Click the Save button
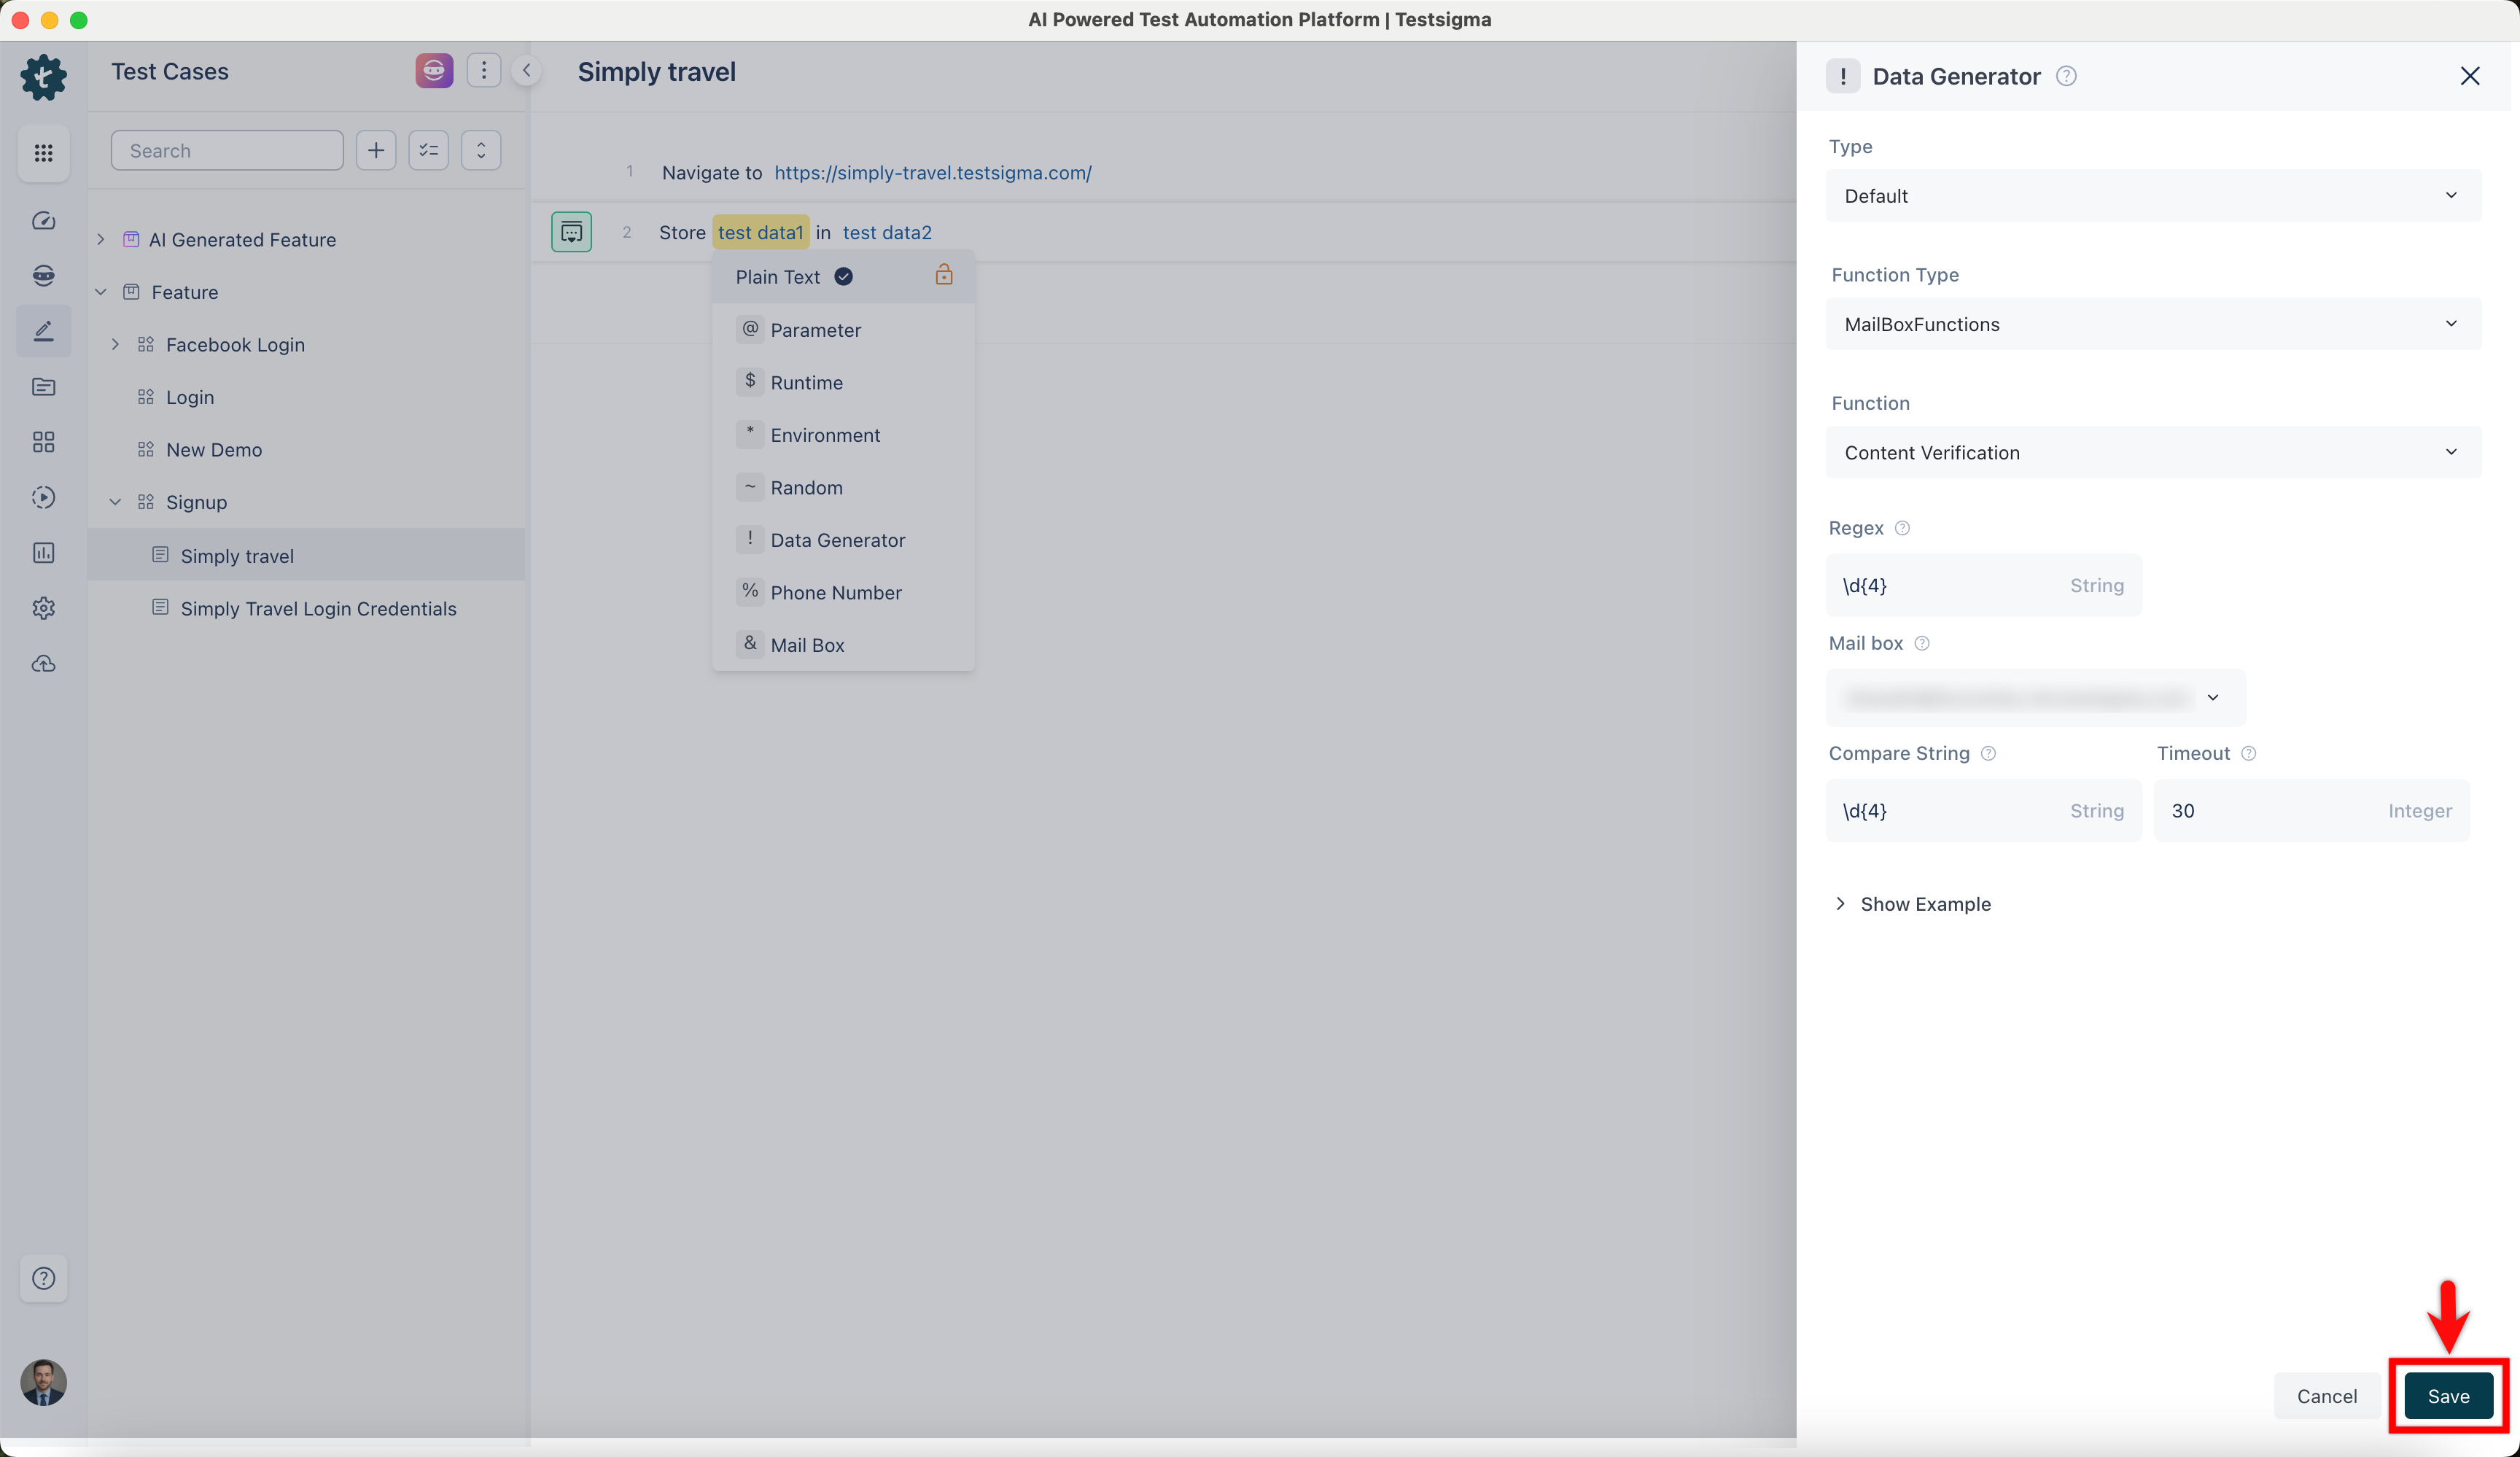The image size is (2520, 1457). [x=2448, y=1396]
